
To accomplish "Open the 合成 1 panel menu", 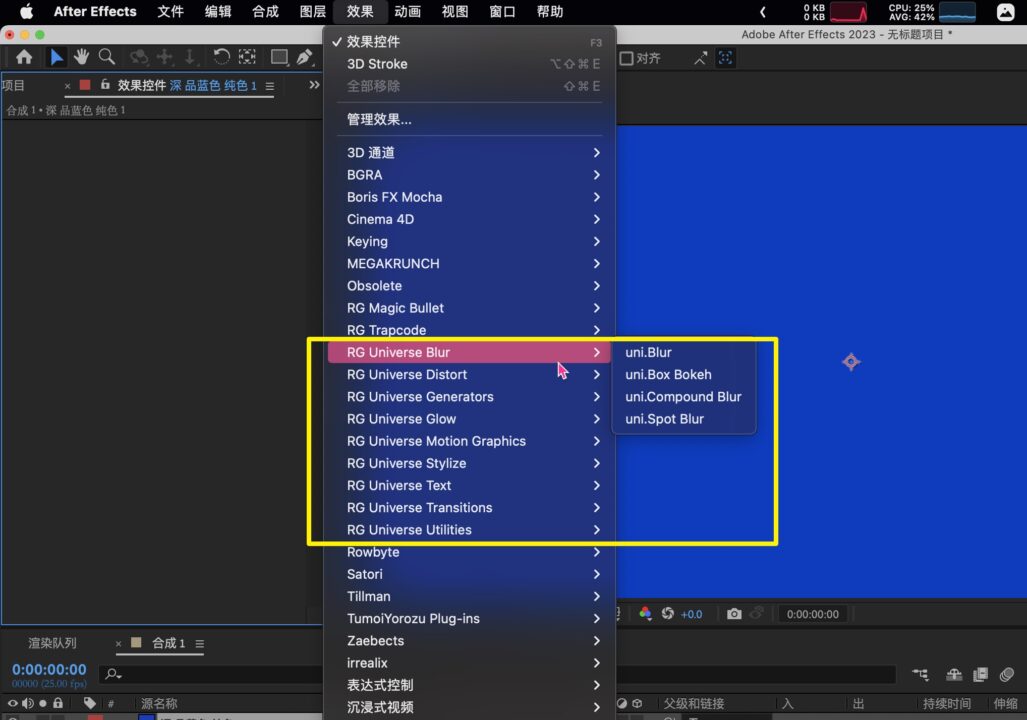I will 199,644.
